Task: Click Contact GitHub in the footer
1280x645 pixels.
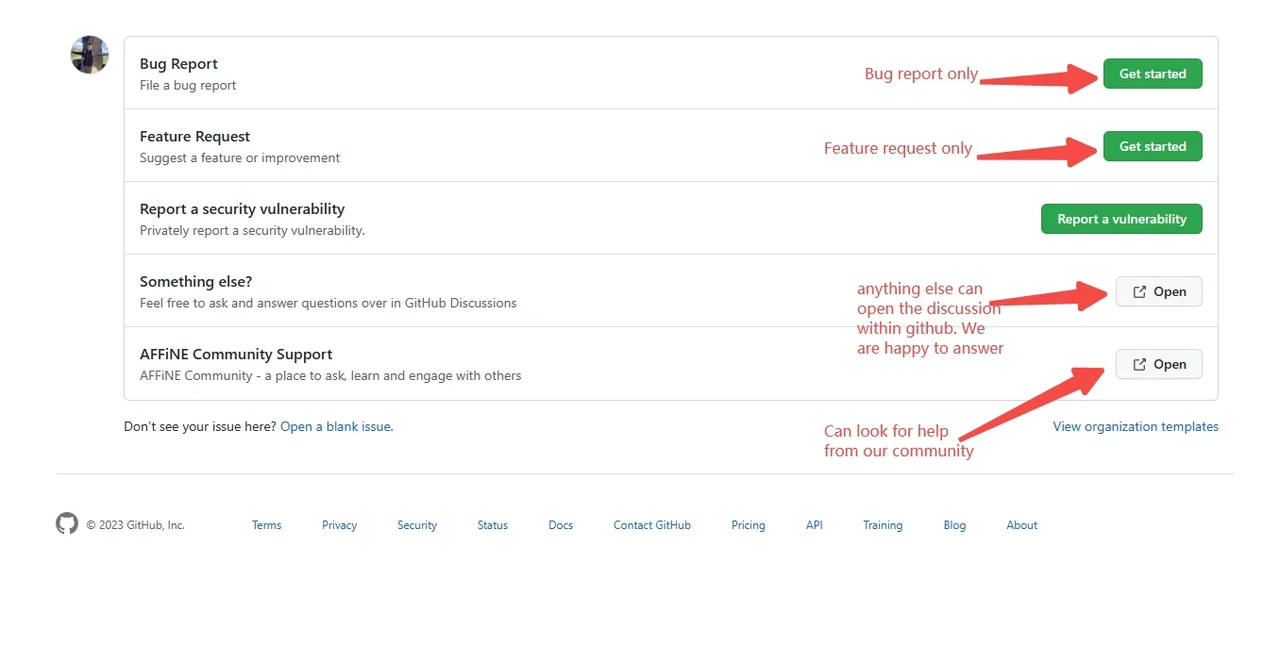Action: click(x=652, y=525)
